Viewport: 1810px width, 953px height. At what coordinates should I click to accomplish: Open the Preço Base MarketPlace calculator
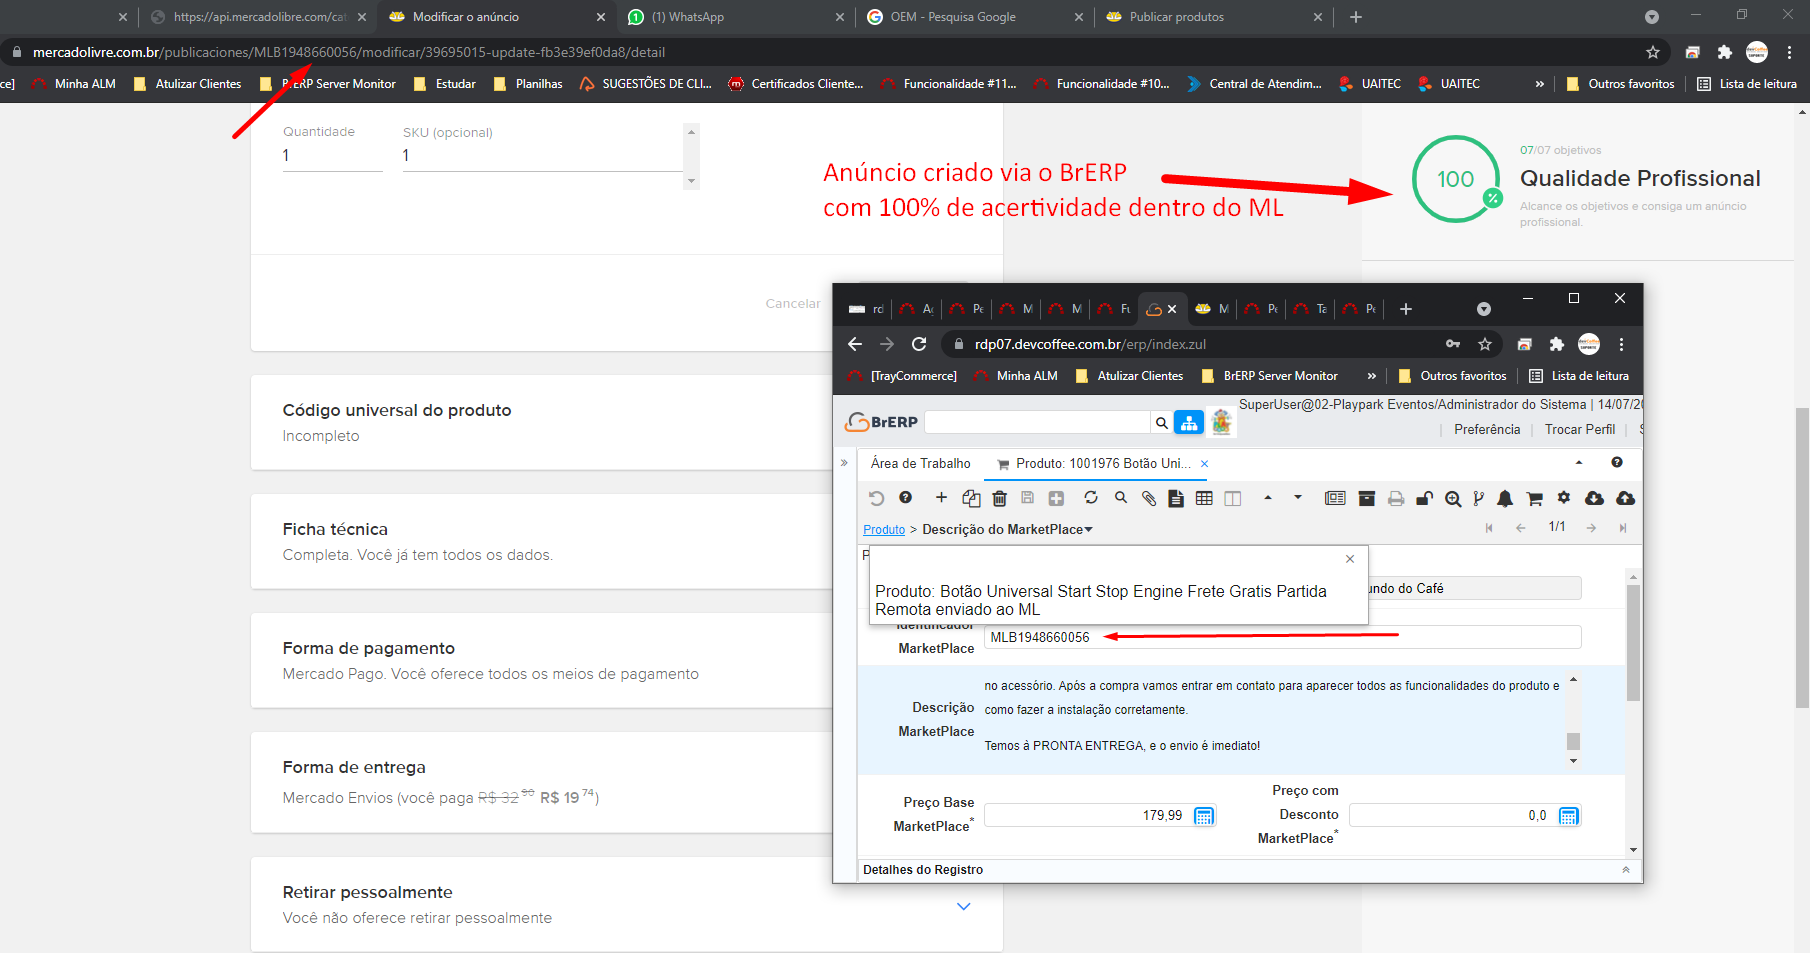point(1204,816)
